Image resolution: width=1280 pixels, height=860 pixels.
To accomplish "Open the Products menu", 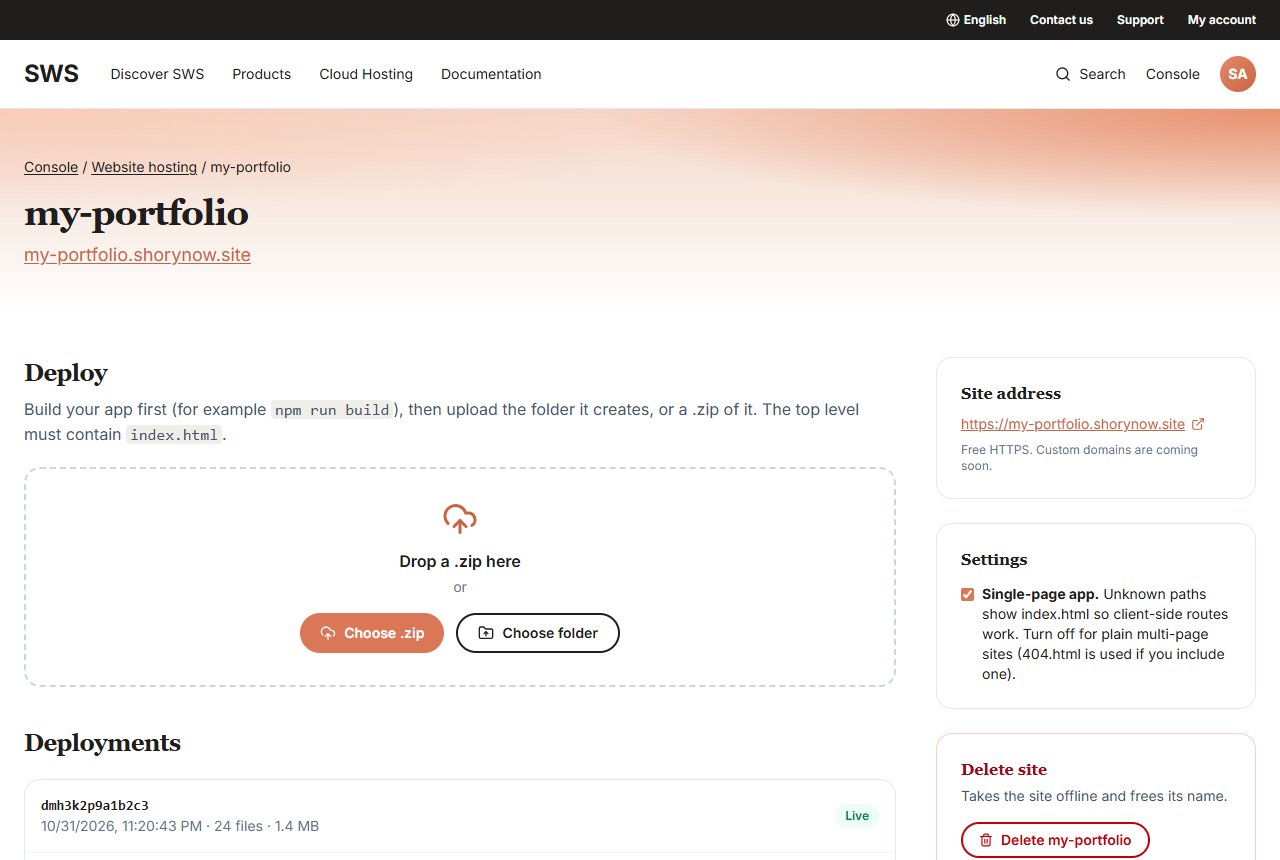I will pyautogui.click(x=262, y=74).
